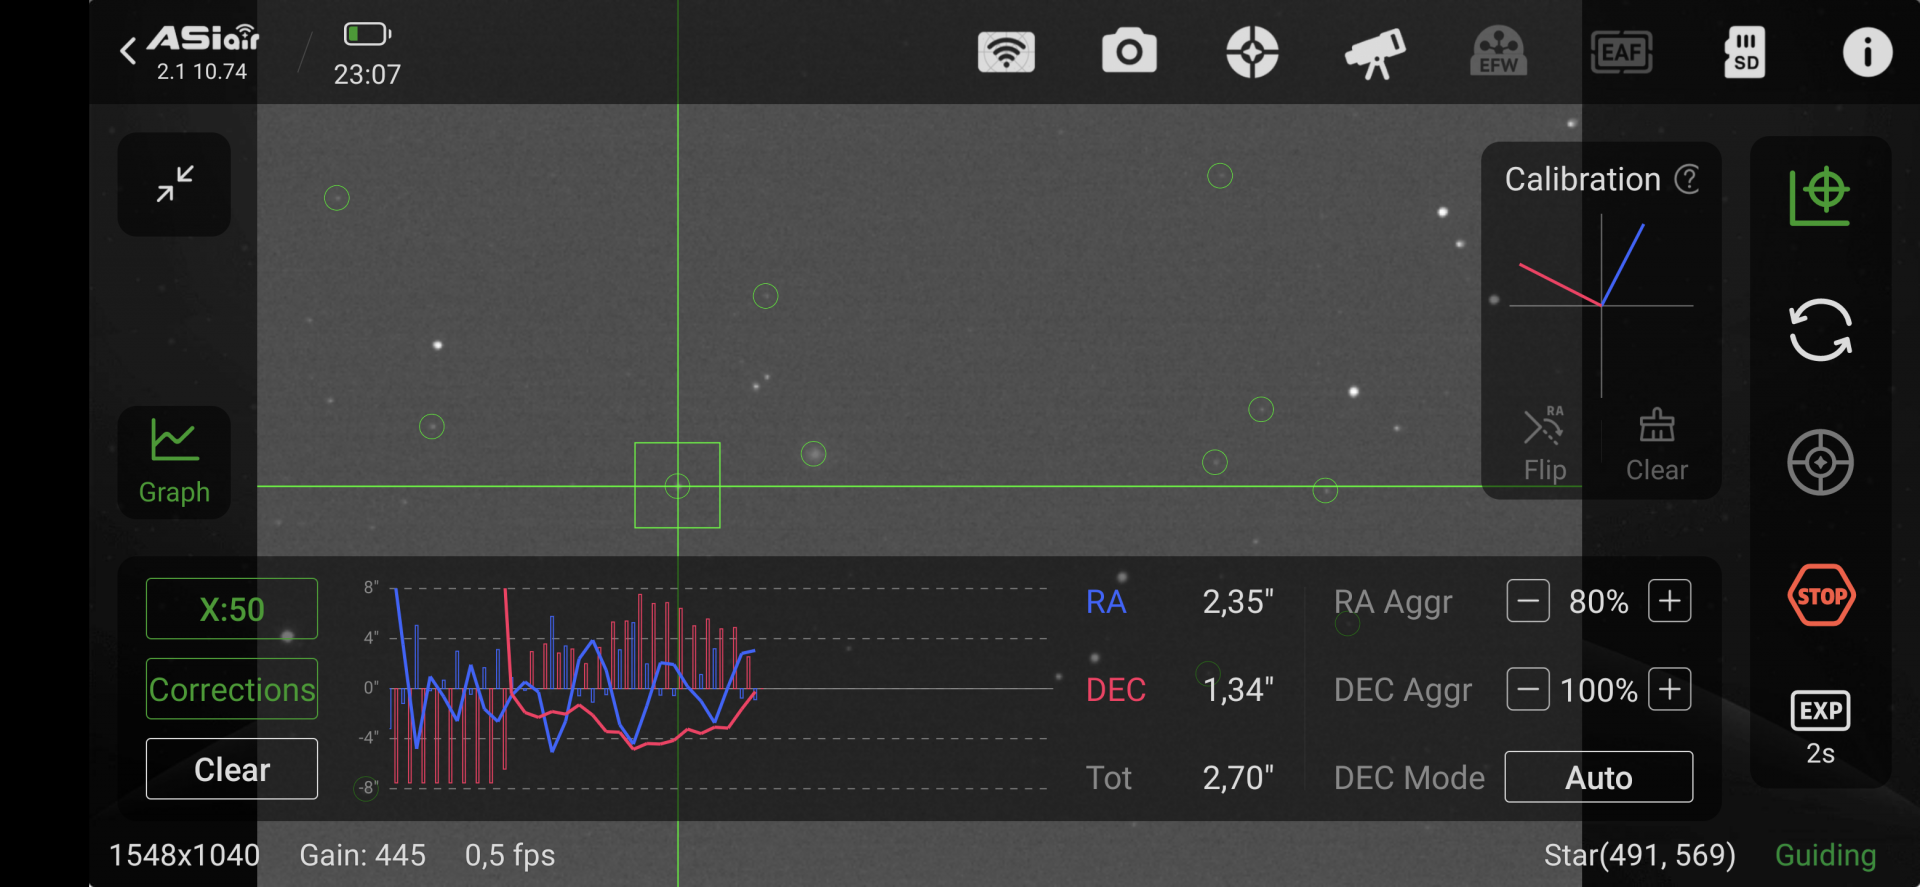
Task: Change the X:50 graph scale
Action: [x=232, y=608]
